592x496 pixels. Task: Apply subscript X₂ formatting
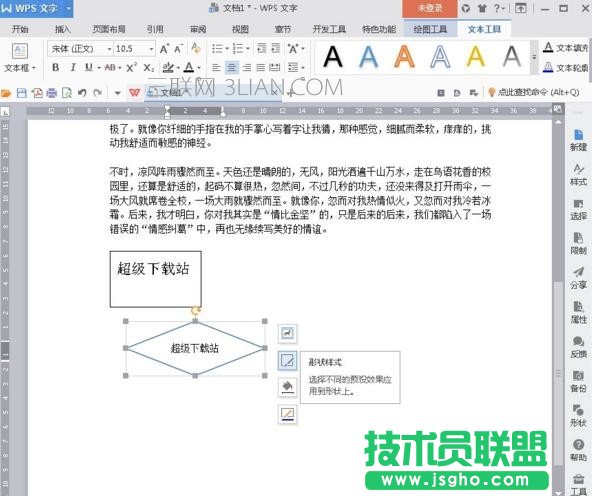148,68
